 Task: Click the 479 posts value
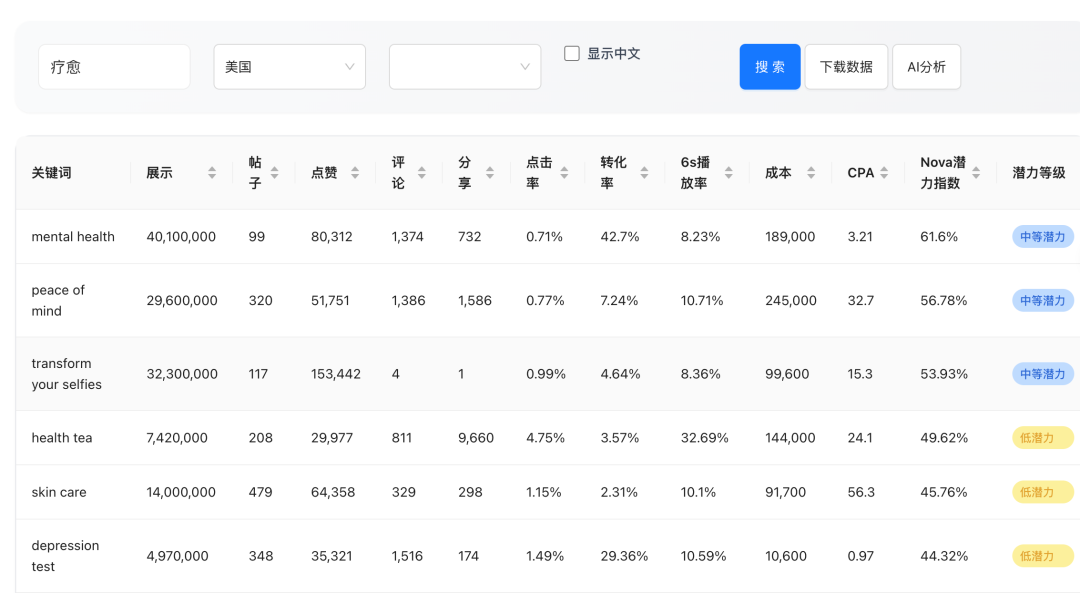pyautogui.click(x=260, y=492)
